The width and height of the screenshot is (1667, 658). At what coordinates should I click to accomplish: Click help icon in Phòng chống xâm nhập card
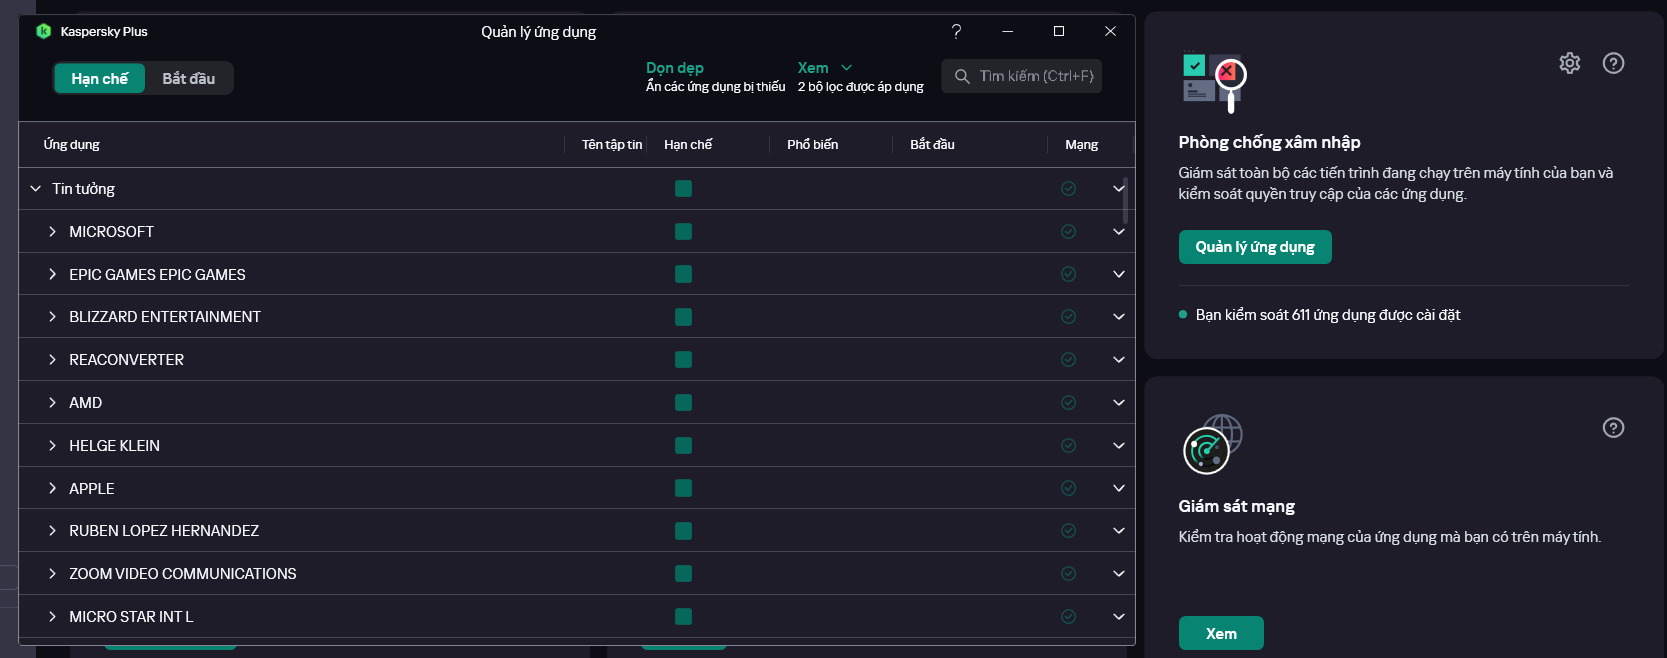click(x=1613, y=63)
